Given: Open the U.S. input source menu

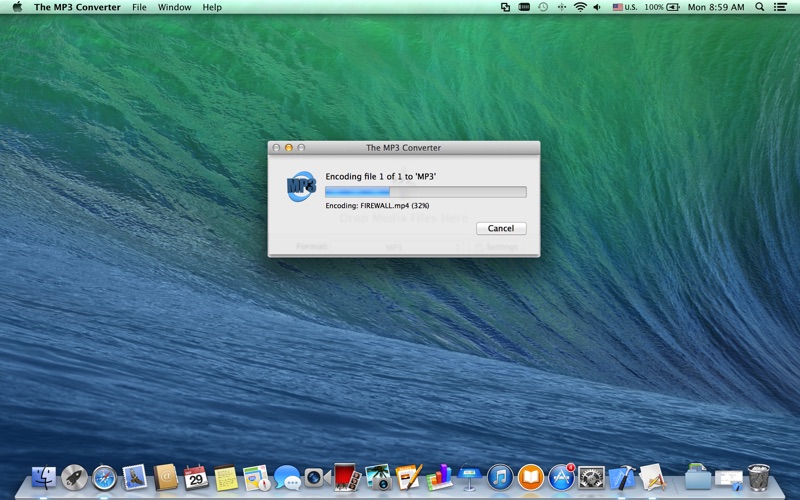Looking at the screenshot, I should point(625,7).
